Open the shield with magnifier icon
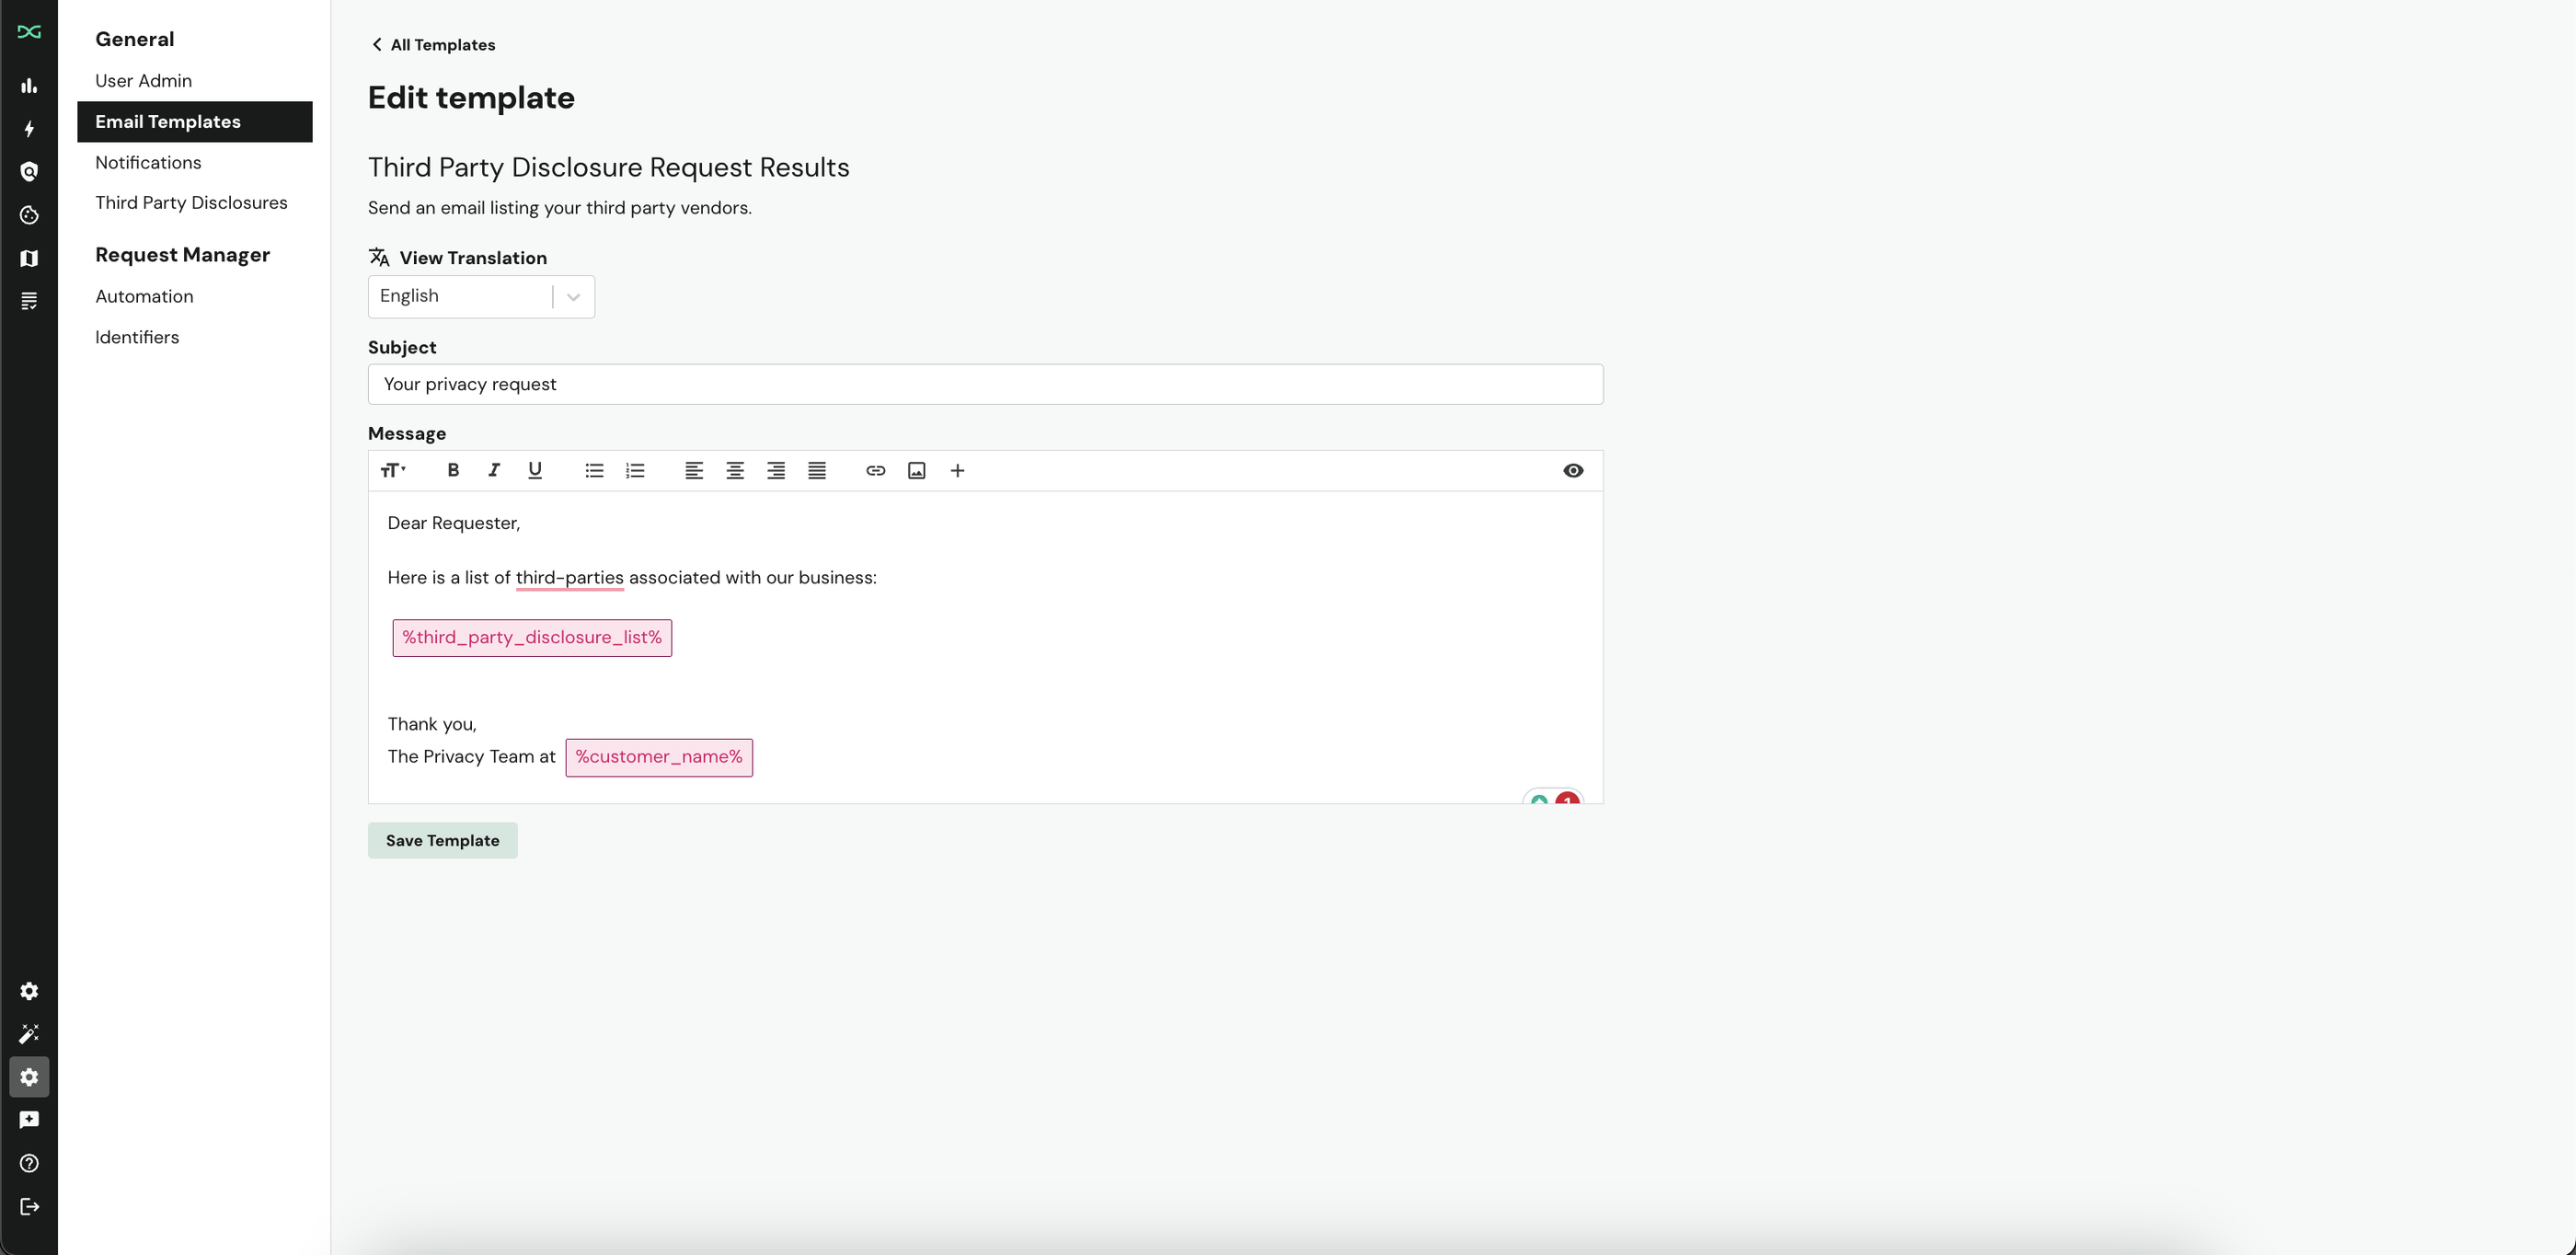This screenshot has width=2576, height=1255. [29, 172]
